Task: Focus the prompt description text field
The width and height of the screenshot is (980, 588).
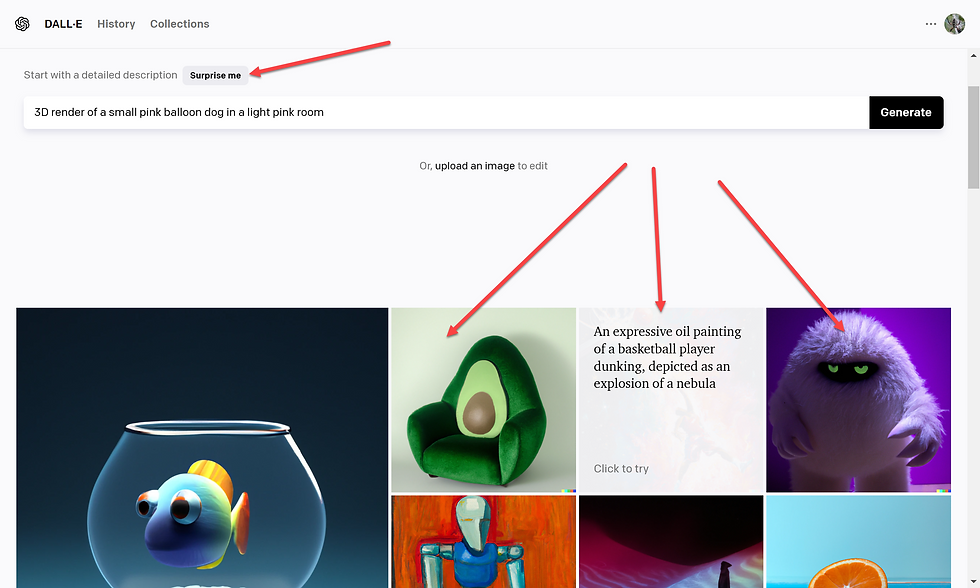Action: coord(446,112)
